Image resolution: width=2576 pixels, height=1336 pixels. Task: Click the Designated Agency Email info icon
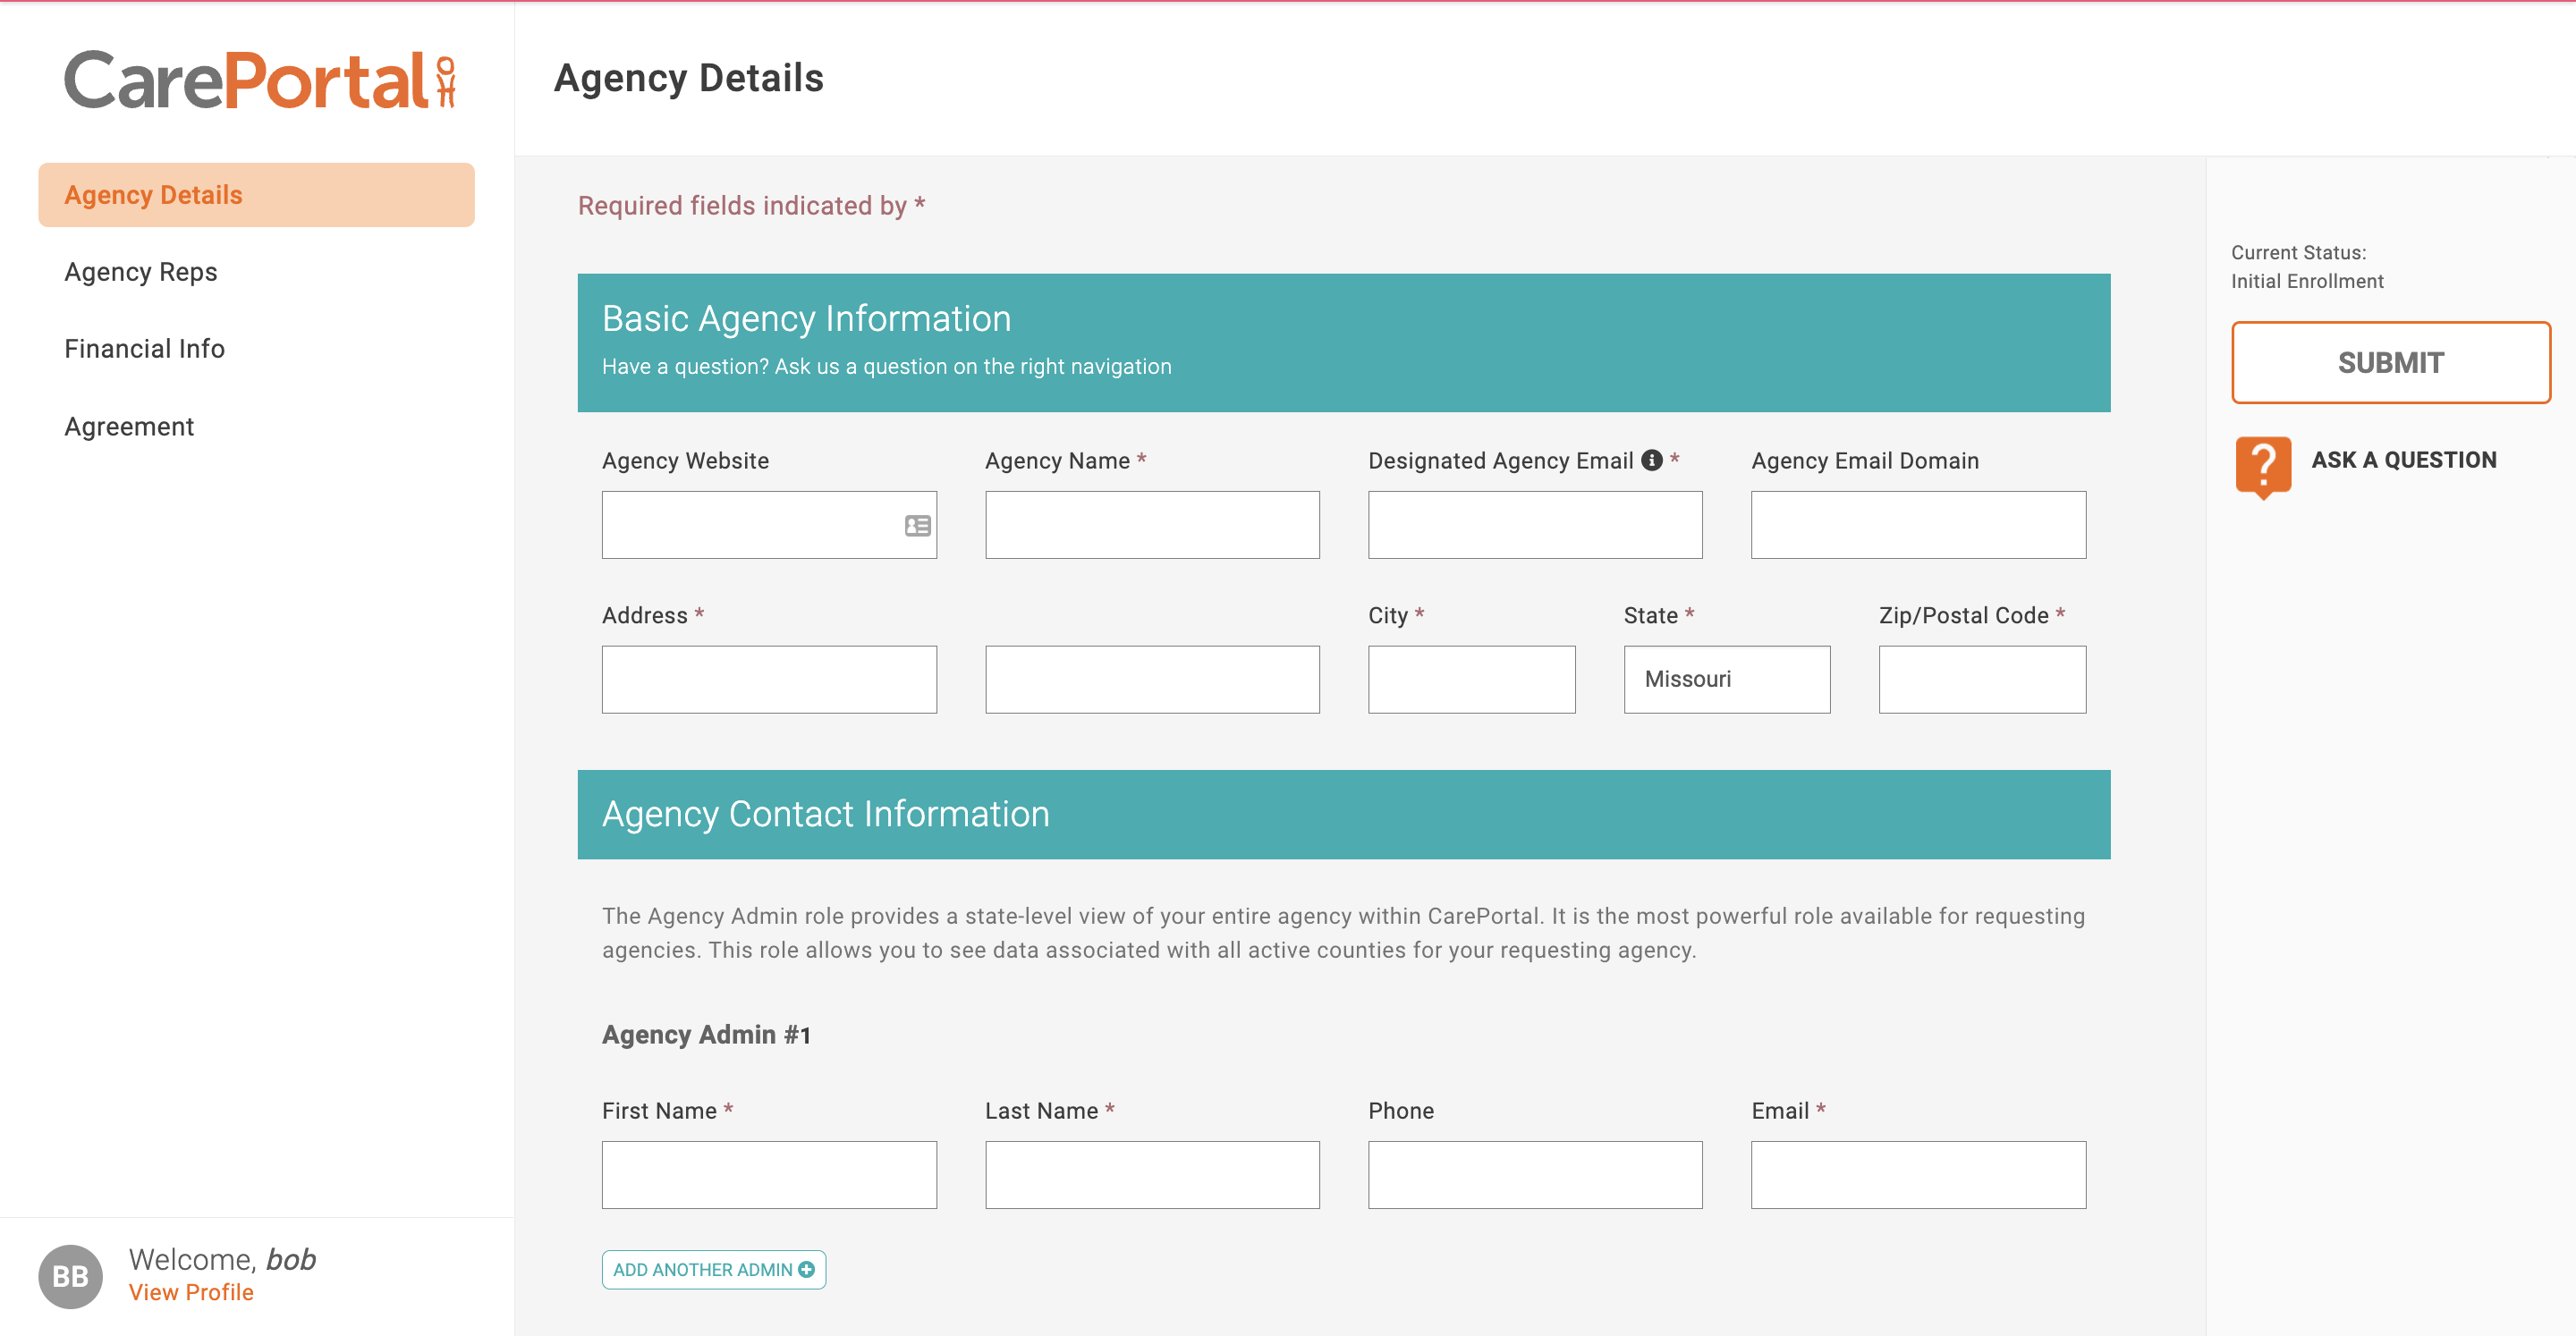1652,460
